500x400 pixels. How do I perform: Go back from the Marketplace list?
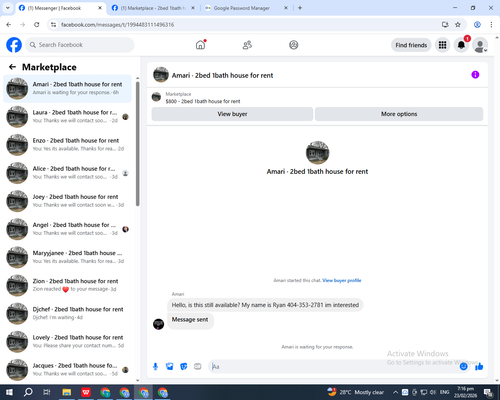(12, 67)
